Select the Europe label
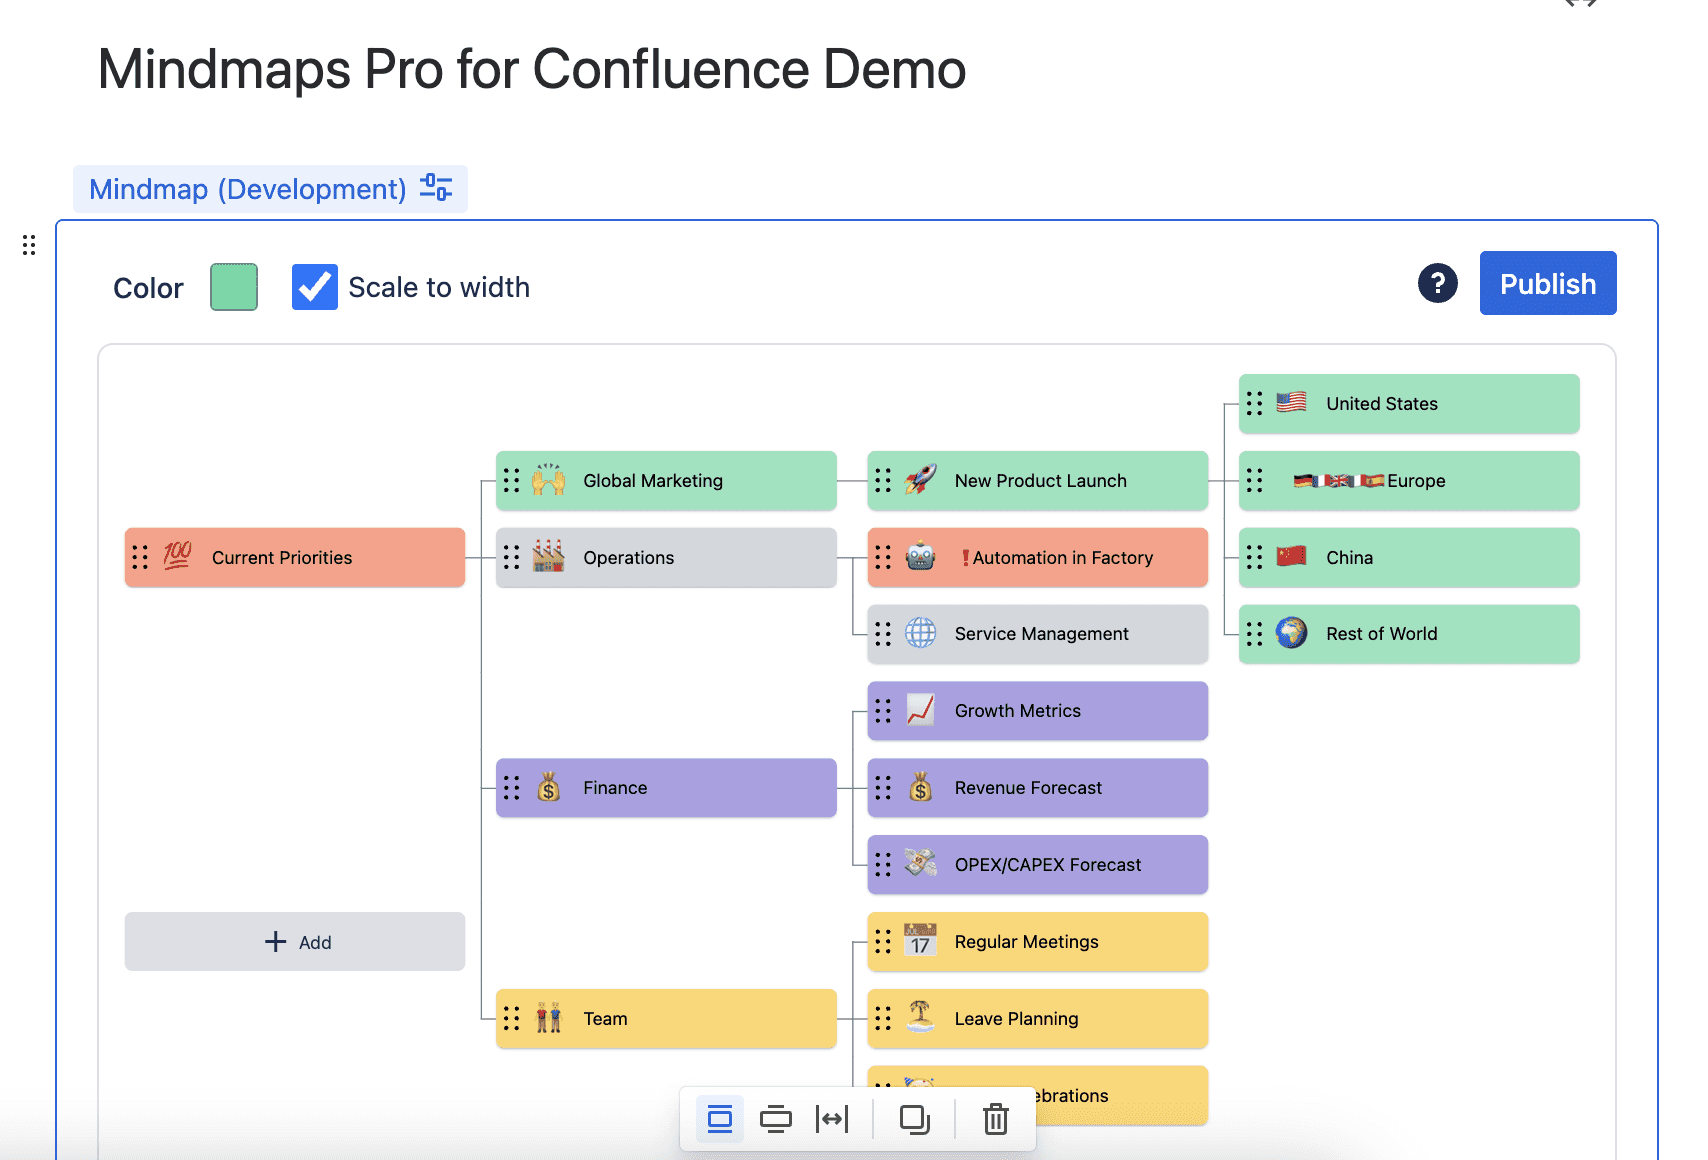Screen dimensions: 1708x1160 pyautogui.click(x=1416, y=481)
